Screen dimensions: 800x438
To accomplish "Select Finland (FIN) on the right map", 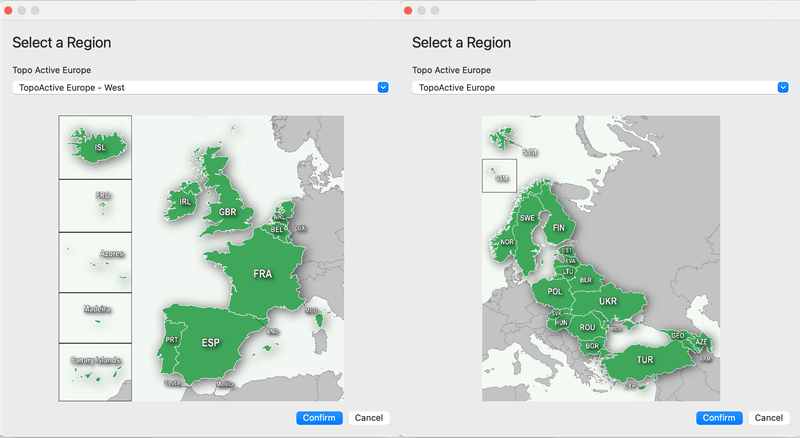I will [x=559, y=228].
